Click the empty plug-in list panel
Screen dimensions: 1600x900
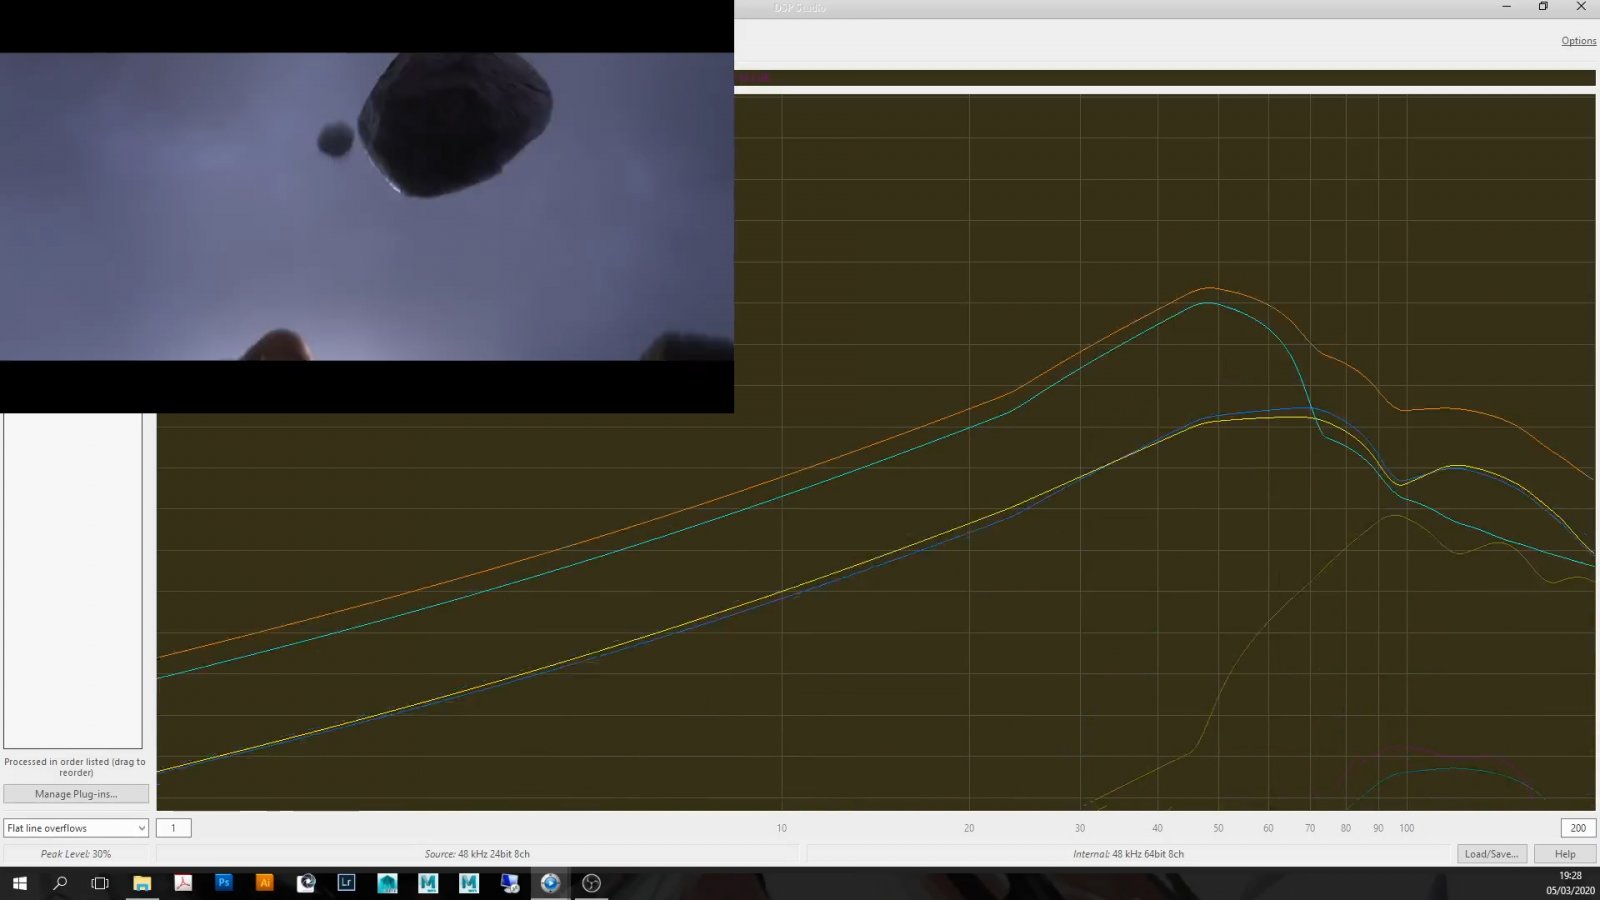point(73,580)
